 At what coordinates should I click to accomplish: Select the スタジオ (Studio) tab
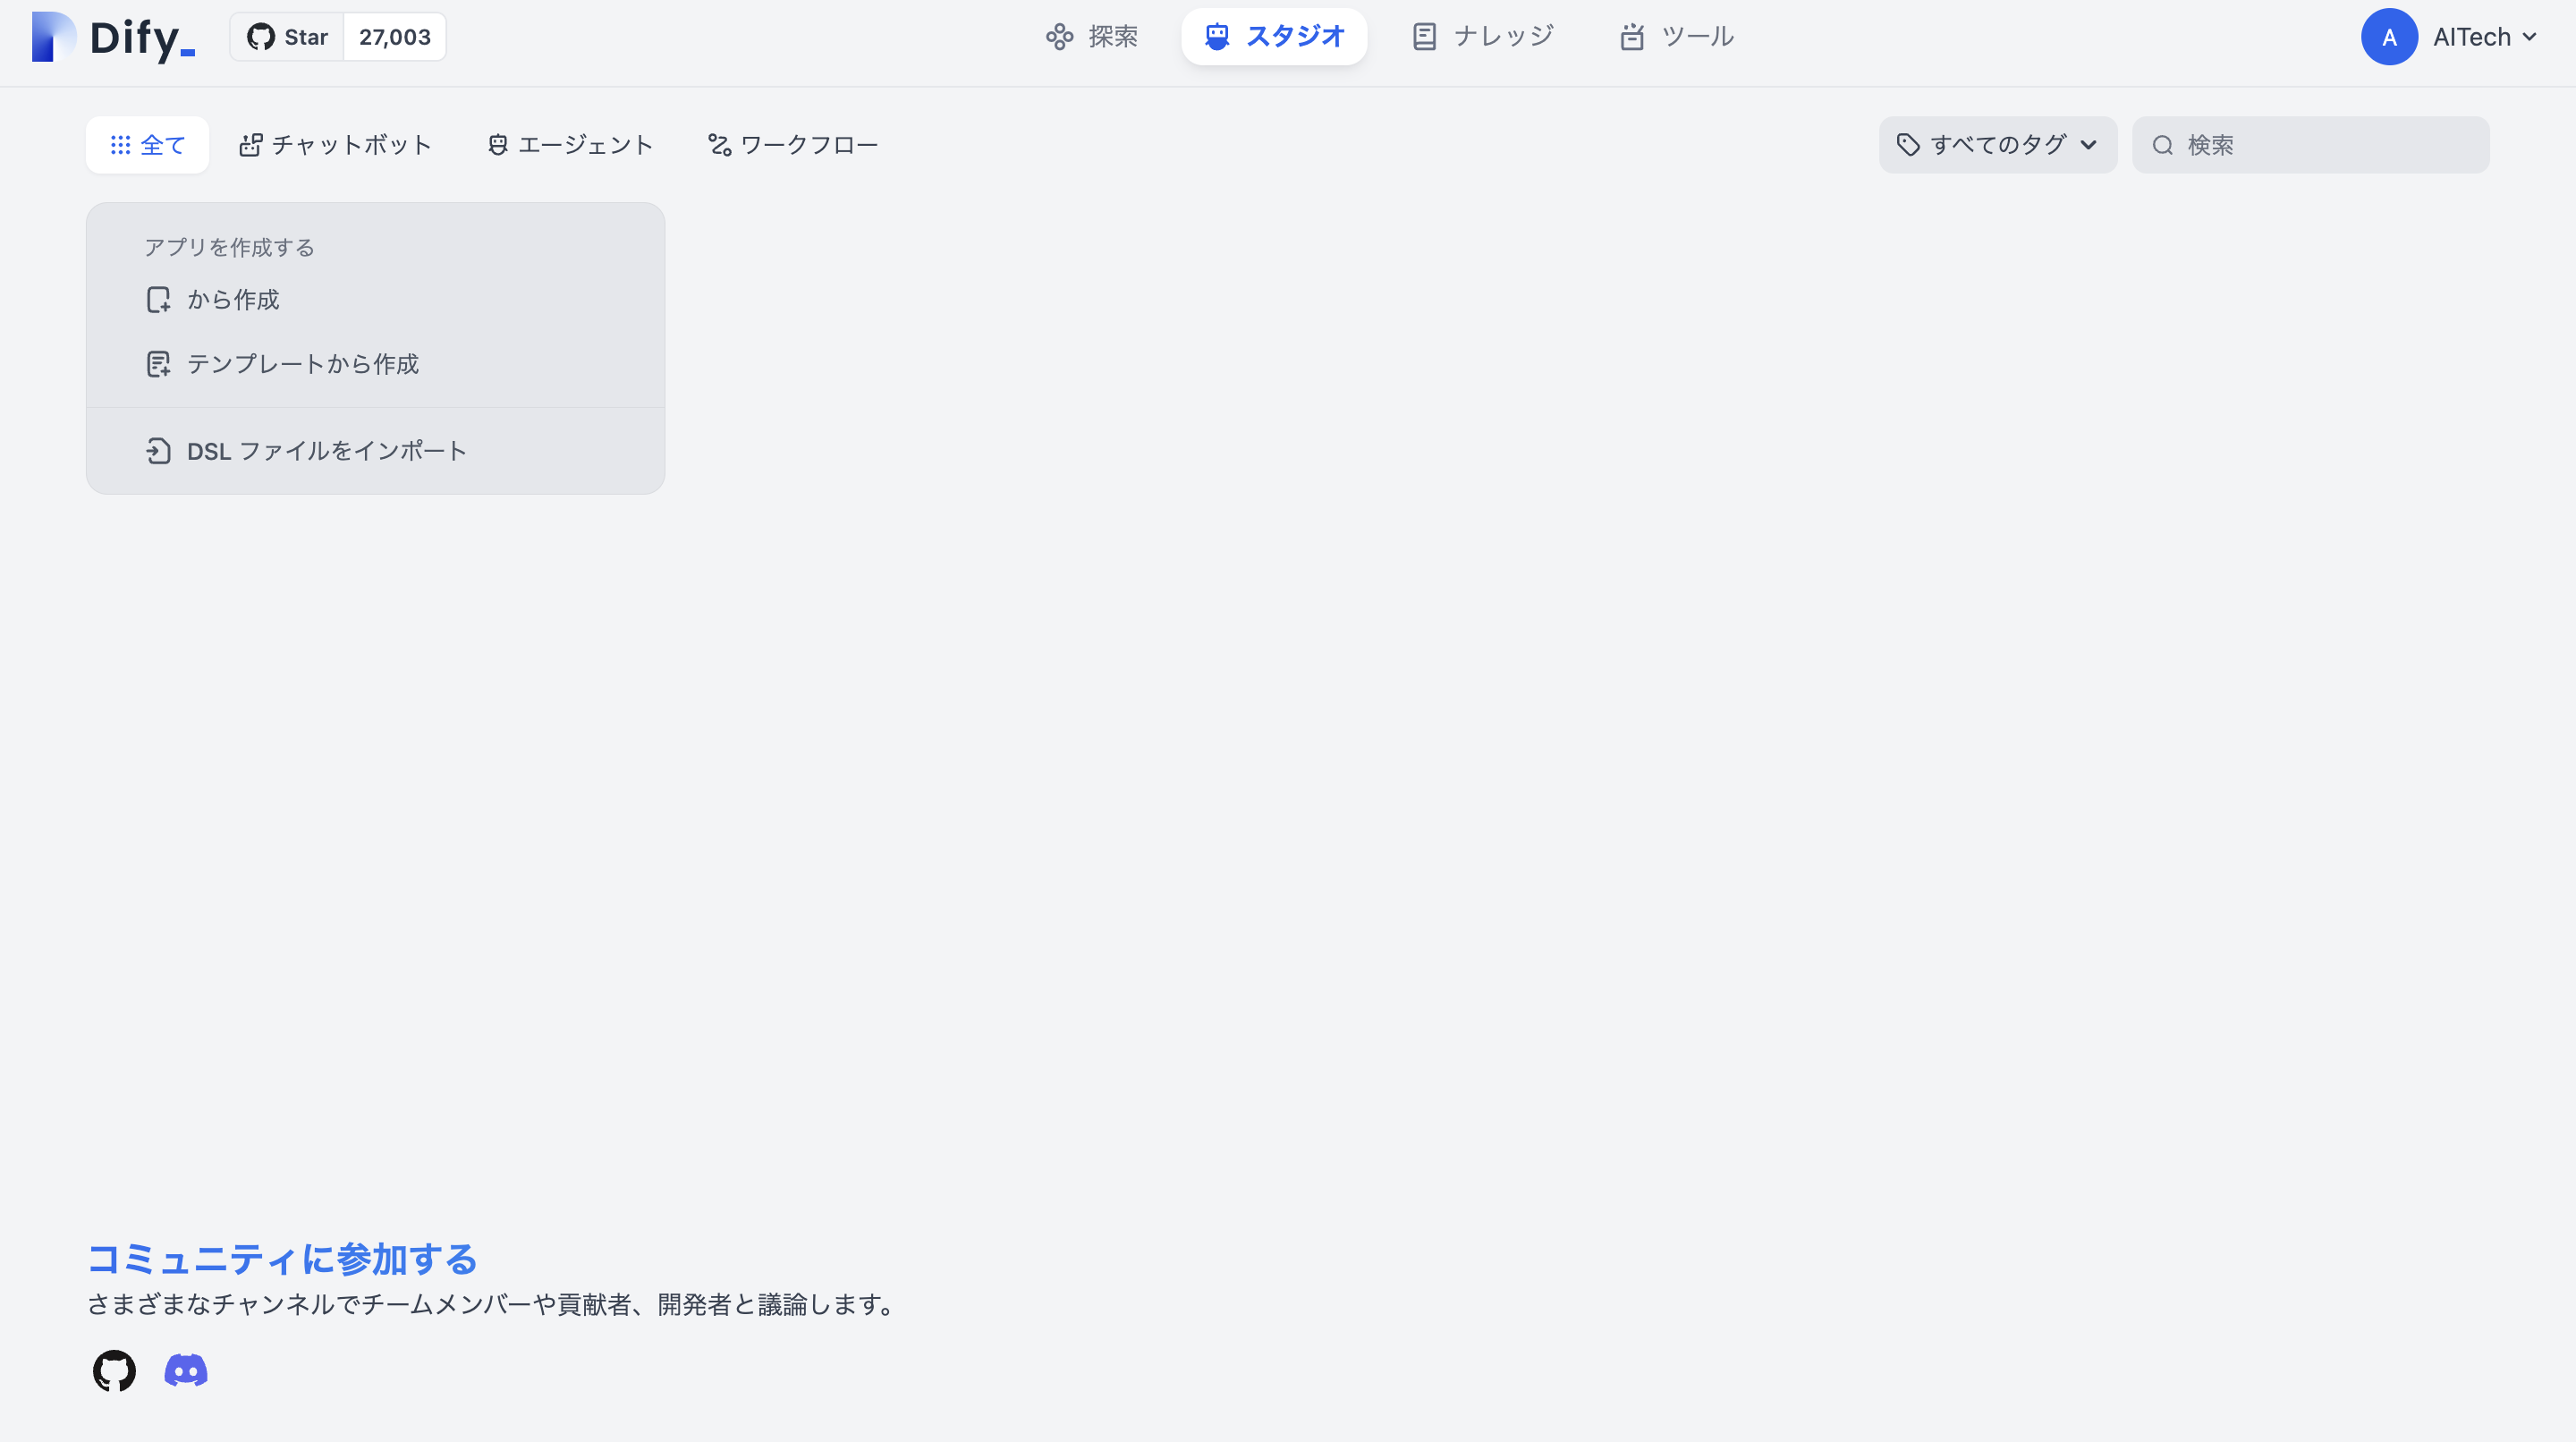coord(1274,37)
